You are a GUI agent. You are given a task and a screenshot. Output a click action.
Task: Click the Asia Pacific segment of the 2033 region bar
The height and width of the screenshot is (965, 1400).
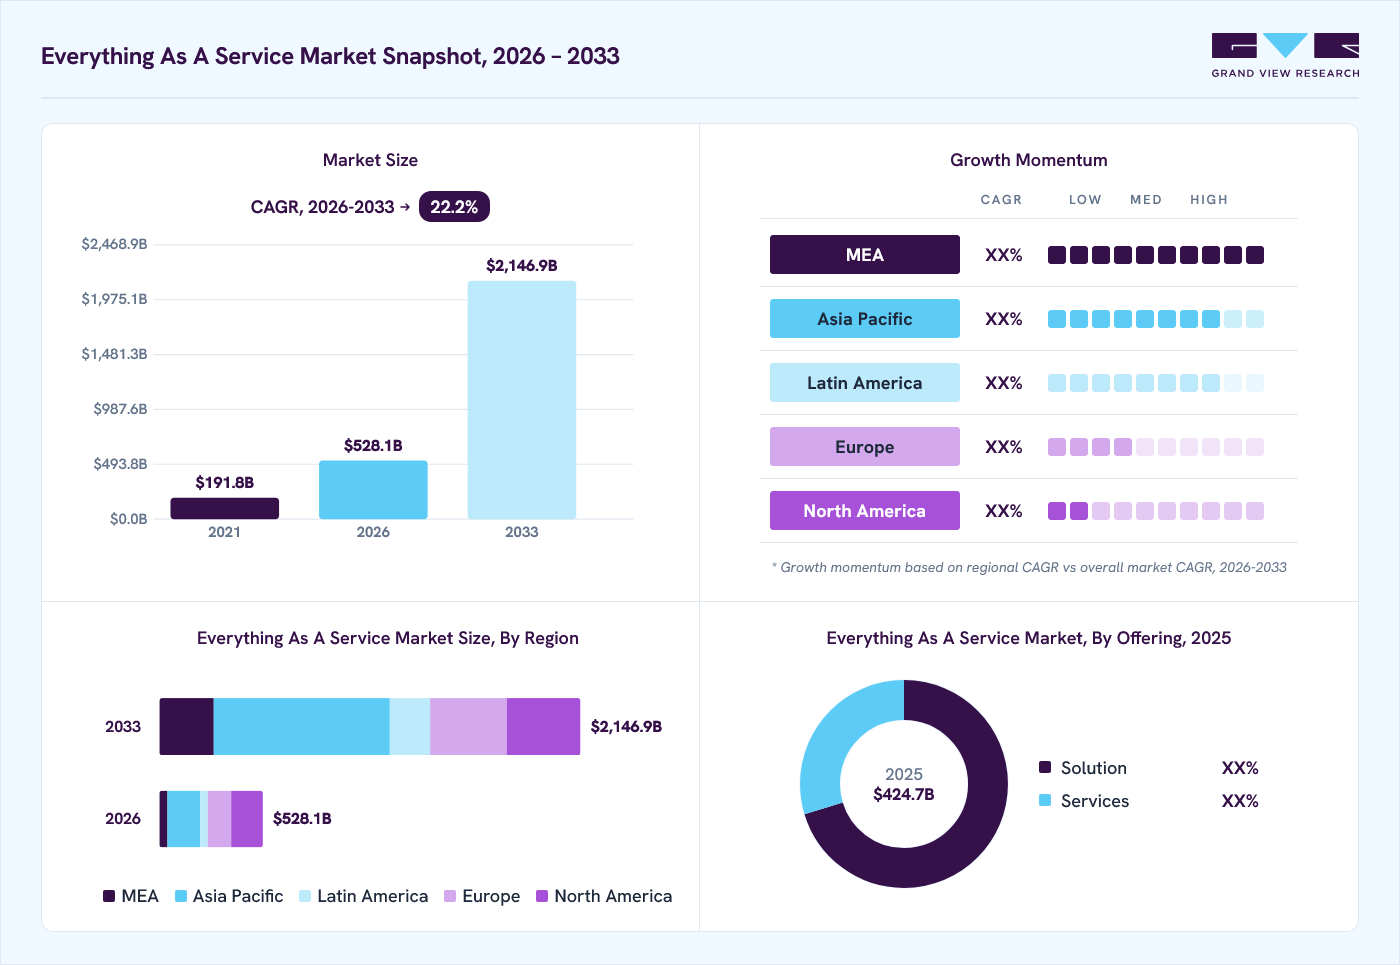coord(301,727)
